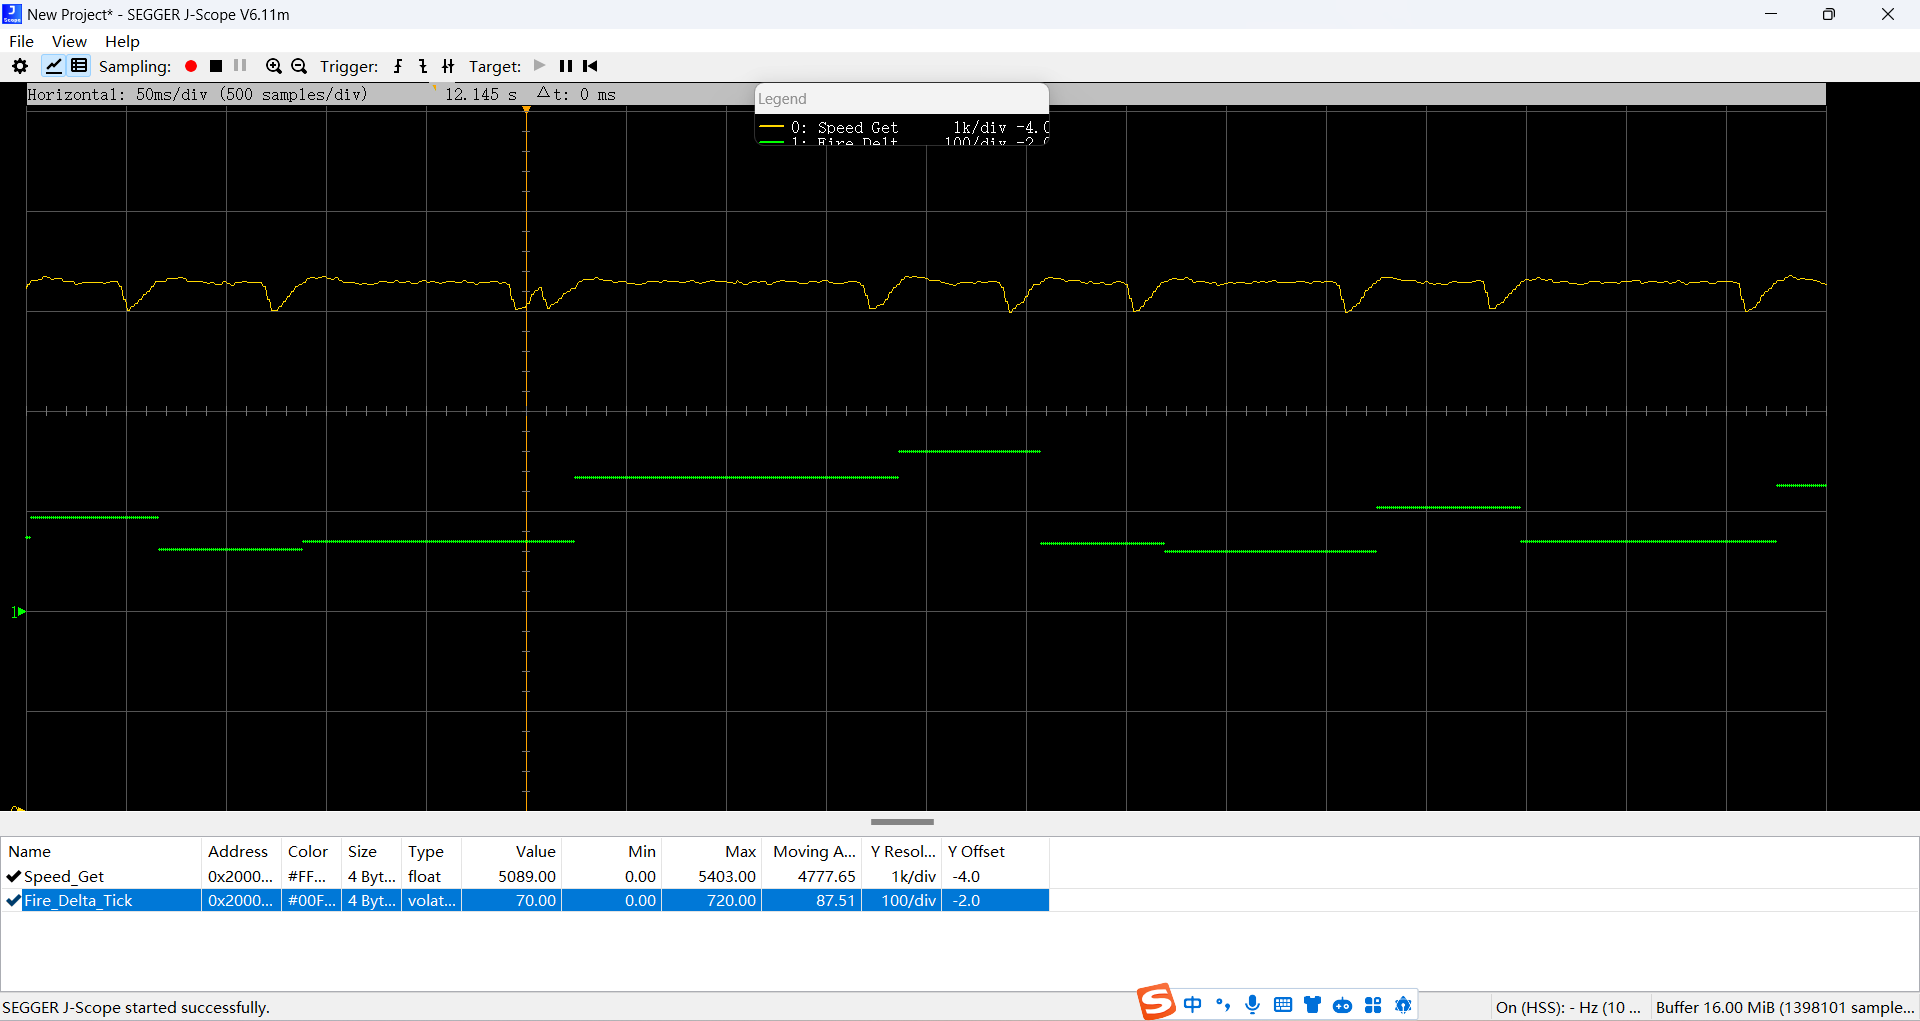The width and height of the screenshot is (1920, 1021).
Task: Open the IME skin shirt icon
Action: [1313, 1004]
